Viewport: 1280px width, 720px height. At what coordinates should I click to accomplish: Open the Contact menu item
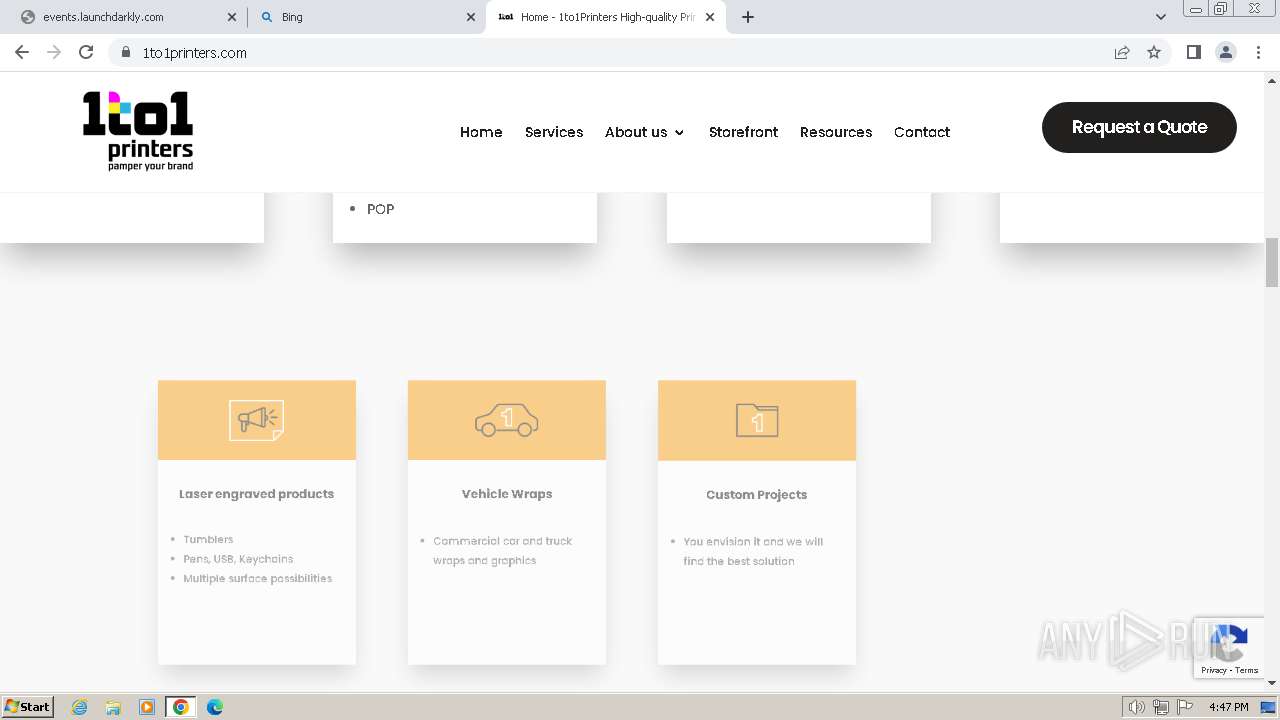click(922, 132)
